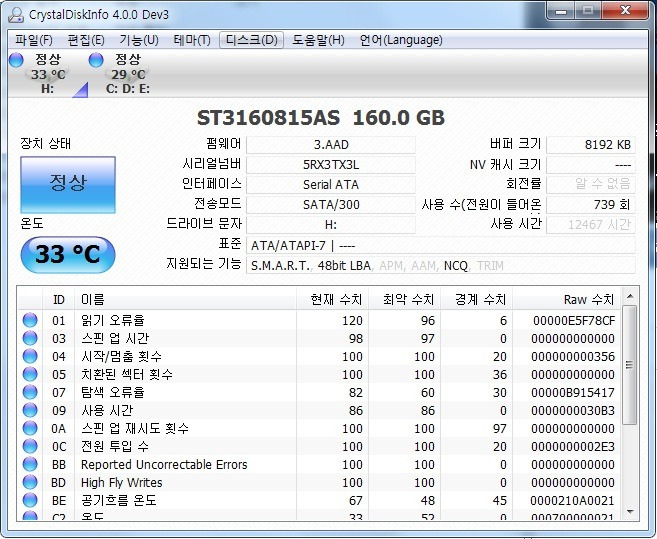657x539 pixels.
Task: Click the 정상 health status button
Action: click(x=68, y=185)
